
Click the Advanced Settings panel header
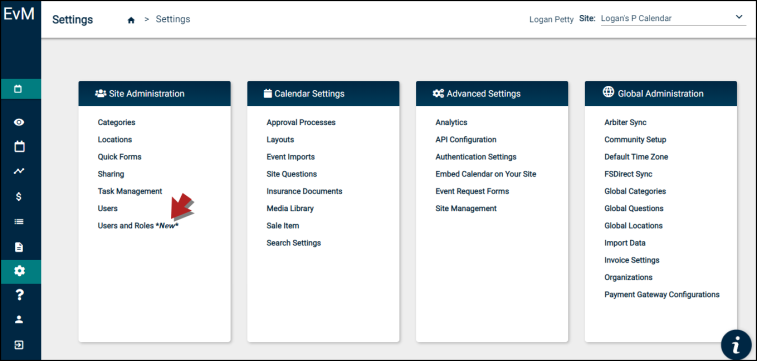point(492,94)
